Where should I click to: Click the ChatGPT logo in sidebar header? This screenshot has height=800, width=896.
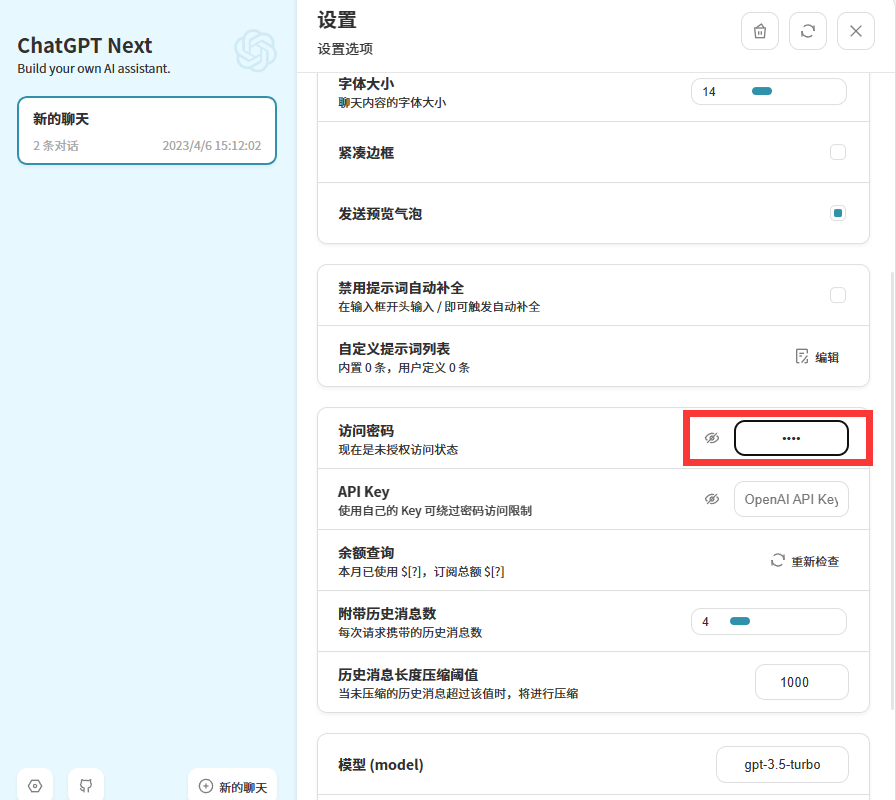pos(255,51)
